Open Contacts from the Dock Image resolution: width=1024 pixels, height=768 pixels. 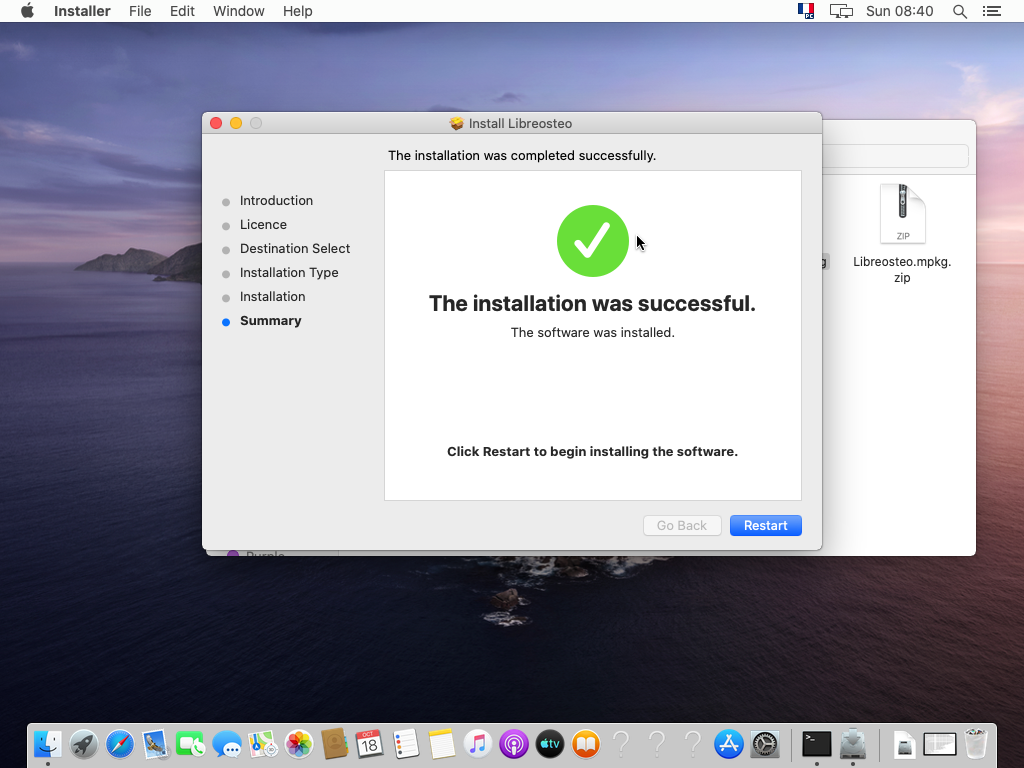point(334,744)
